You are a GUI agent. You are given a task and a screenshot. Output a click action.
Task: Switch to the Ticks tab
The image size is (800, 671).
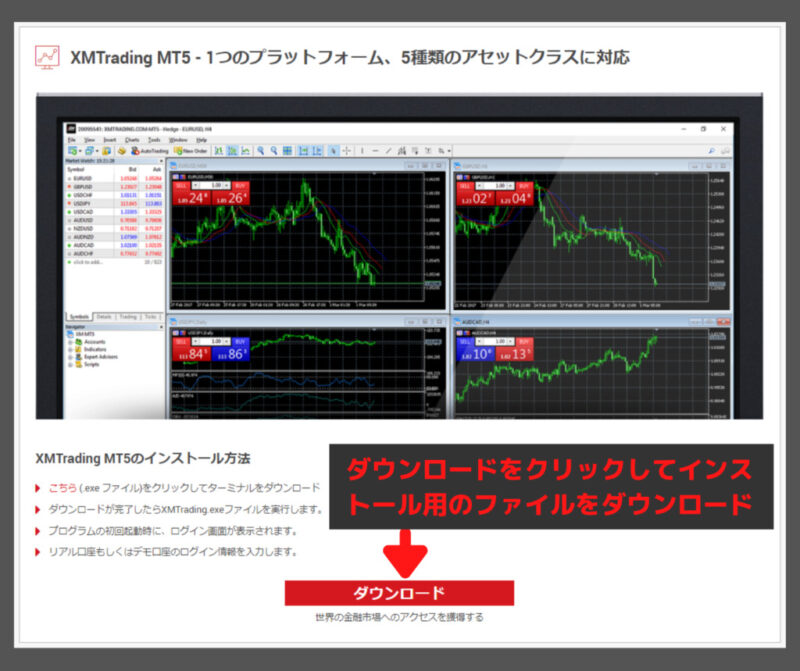[151, 317]
